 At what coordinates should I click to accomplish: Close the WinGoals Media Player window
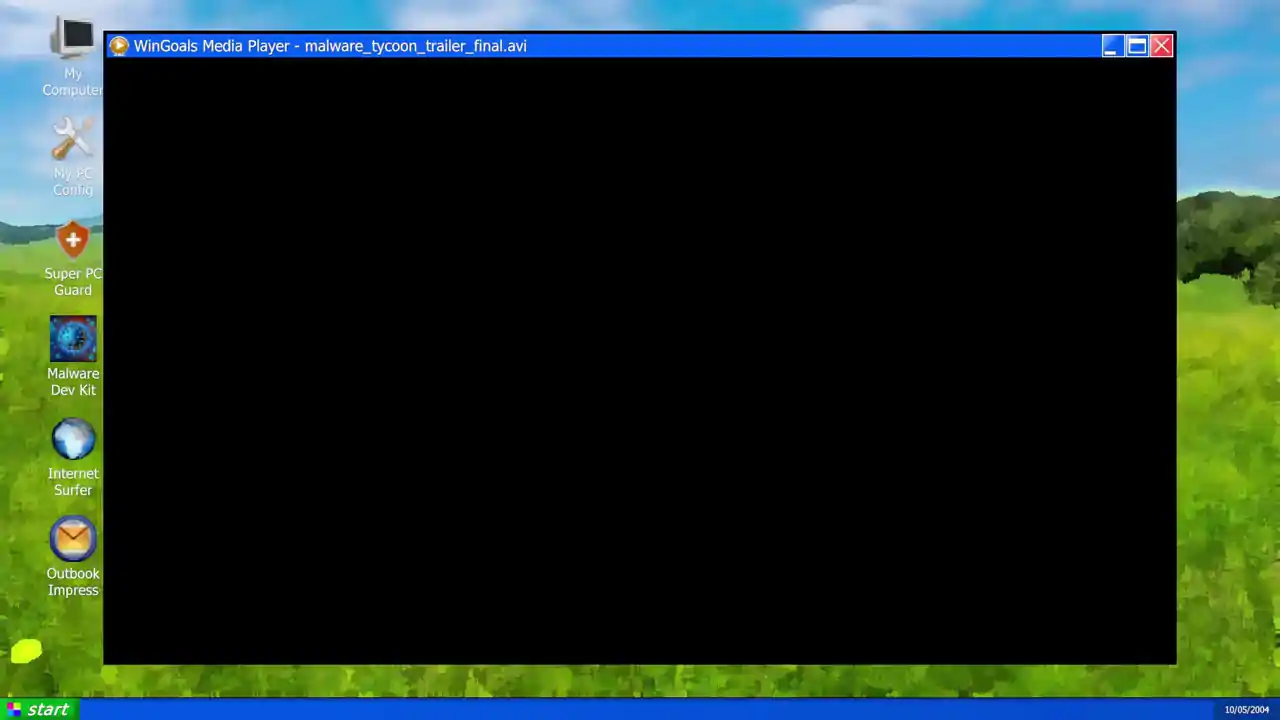[1161, 46]
